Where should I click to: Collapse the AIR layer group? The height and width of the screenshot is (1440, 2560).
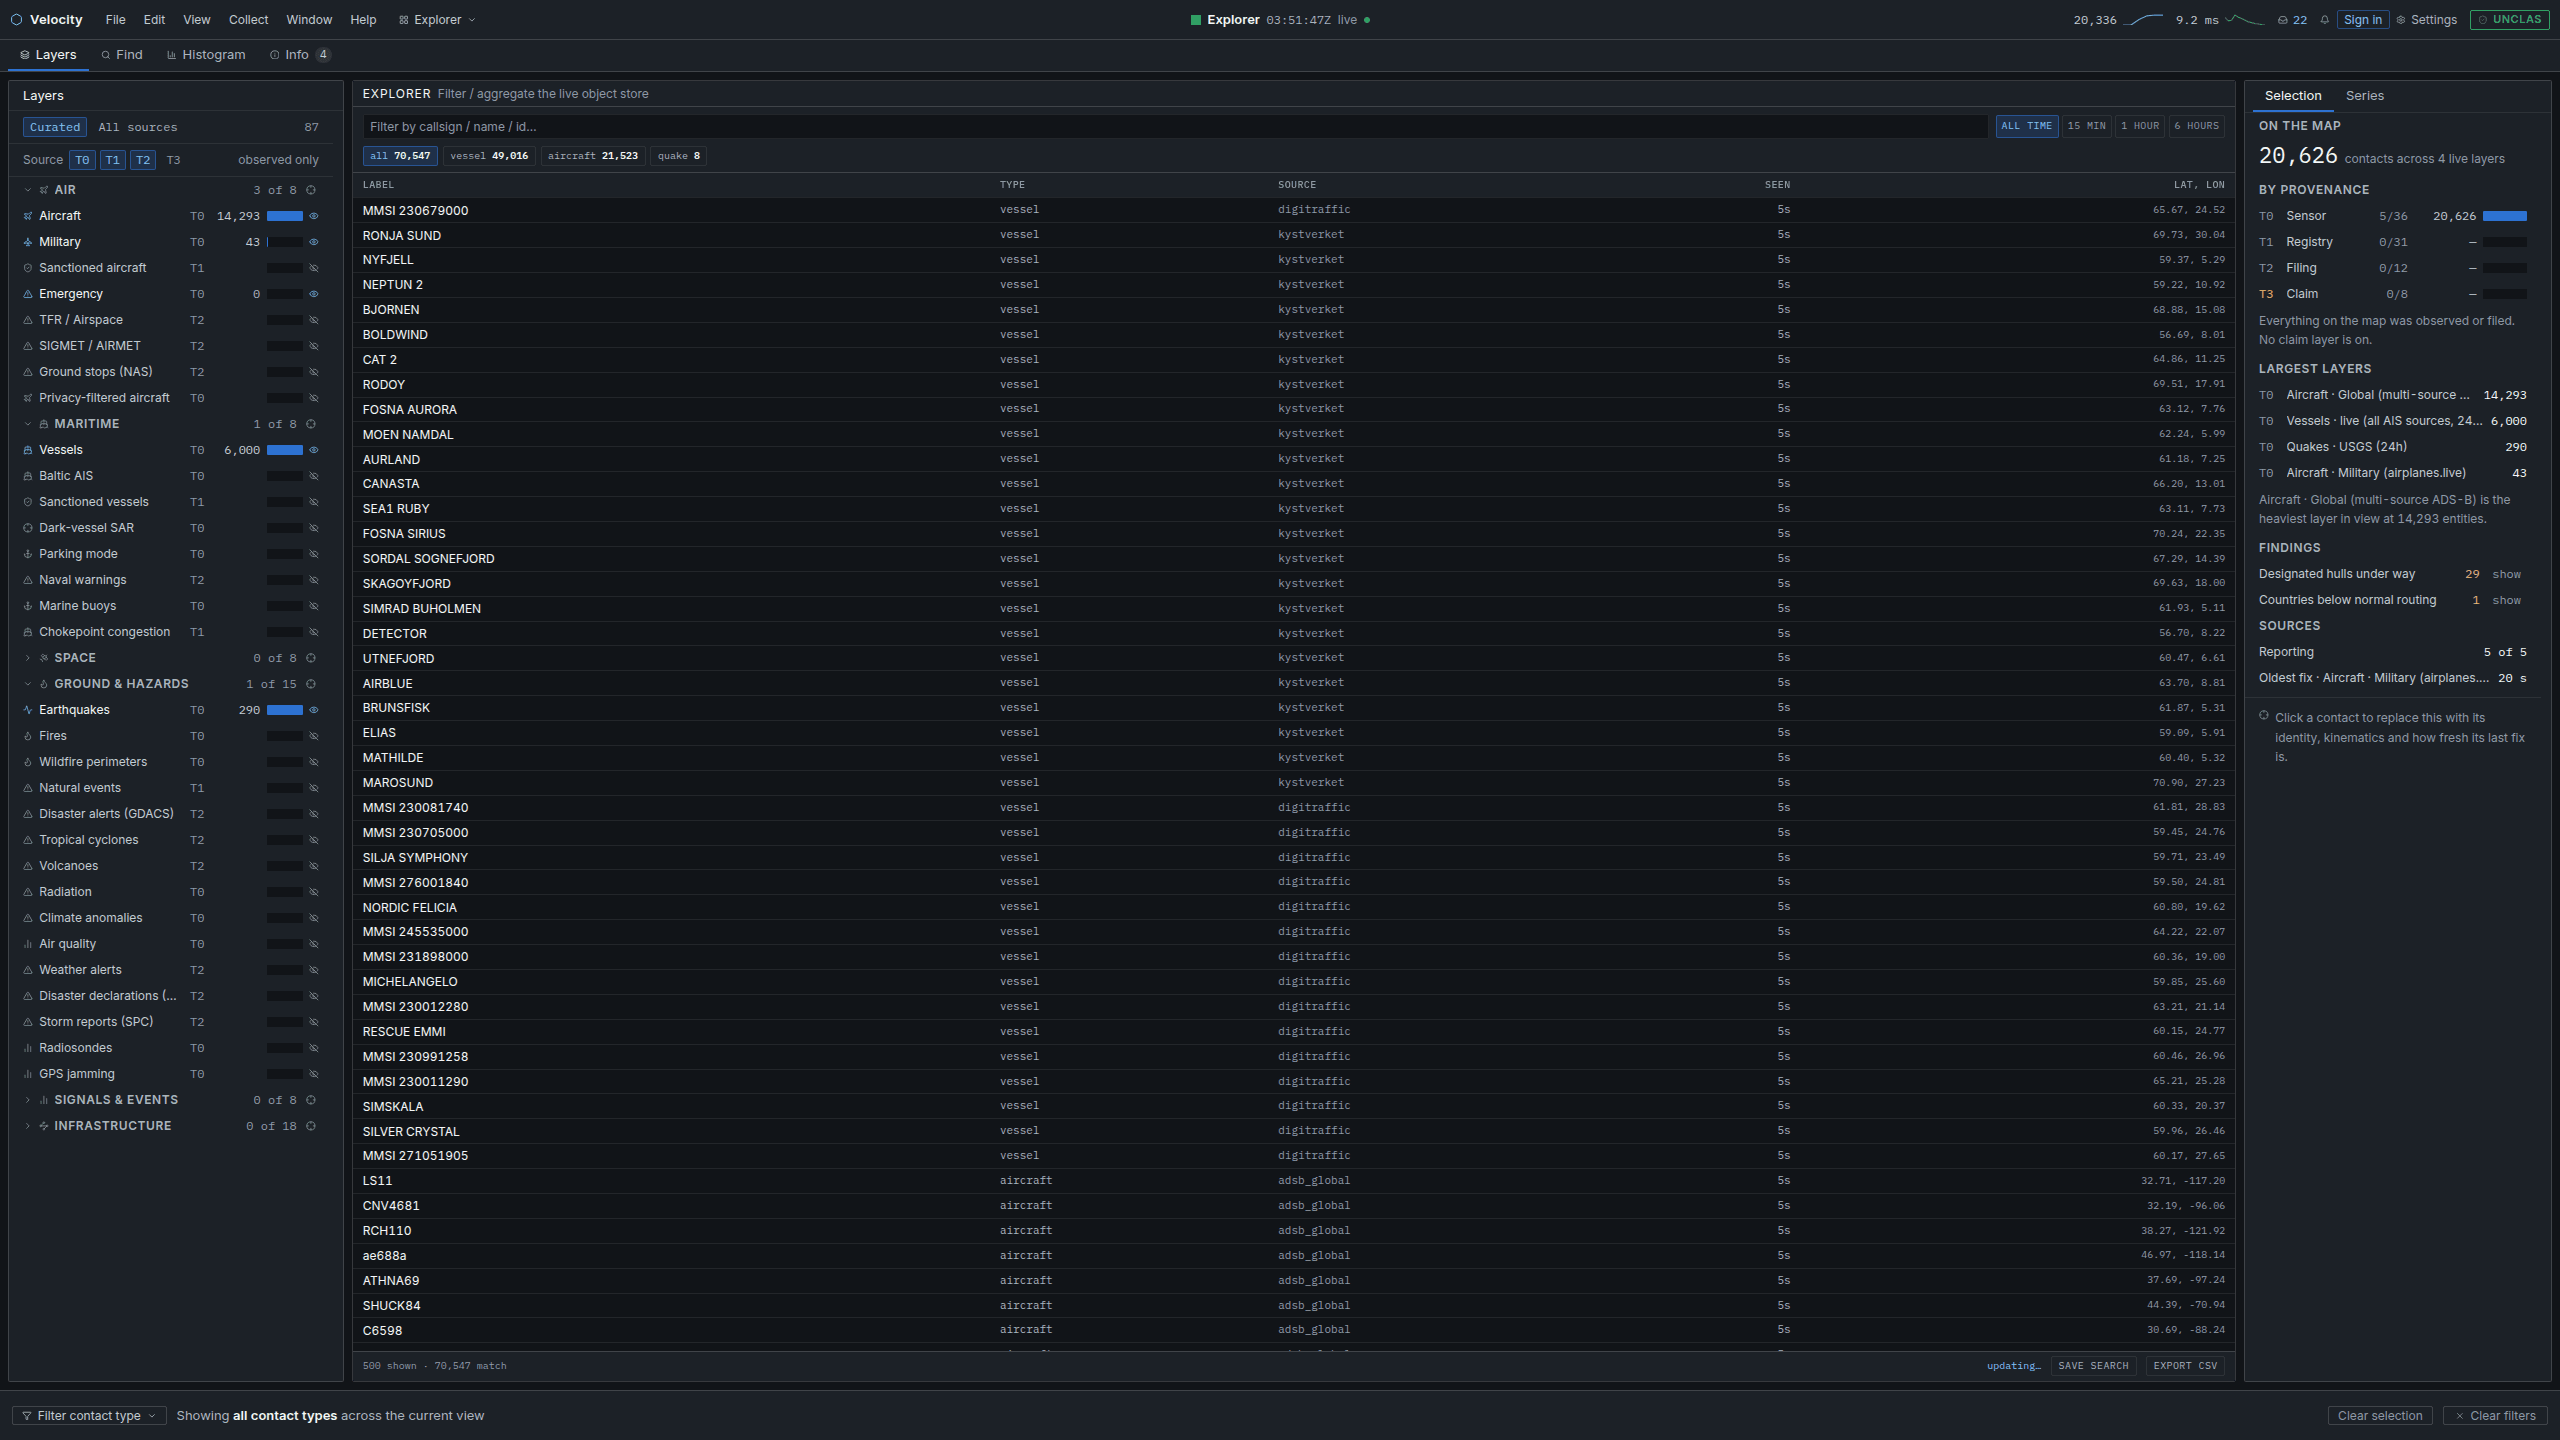[28, 190]
